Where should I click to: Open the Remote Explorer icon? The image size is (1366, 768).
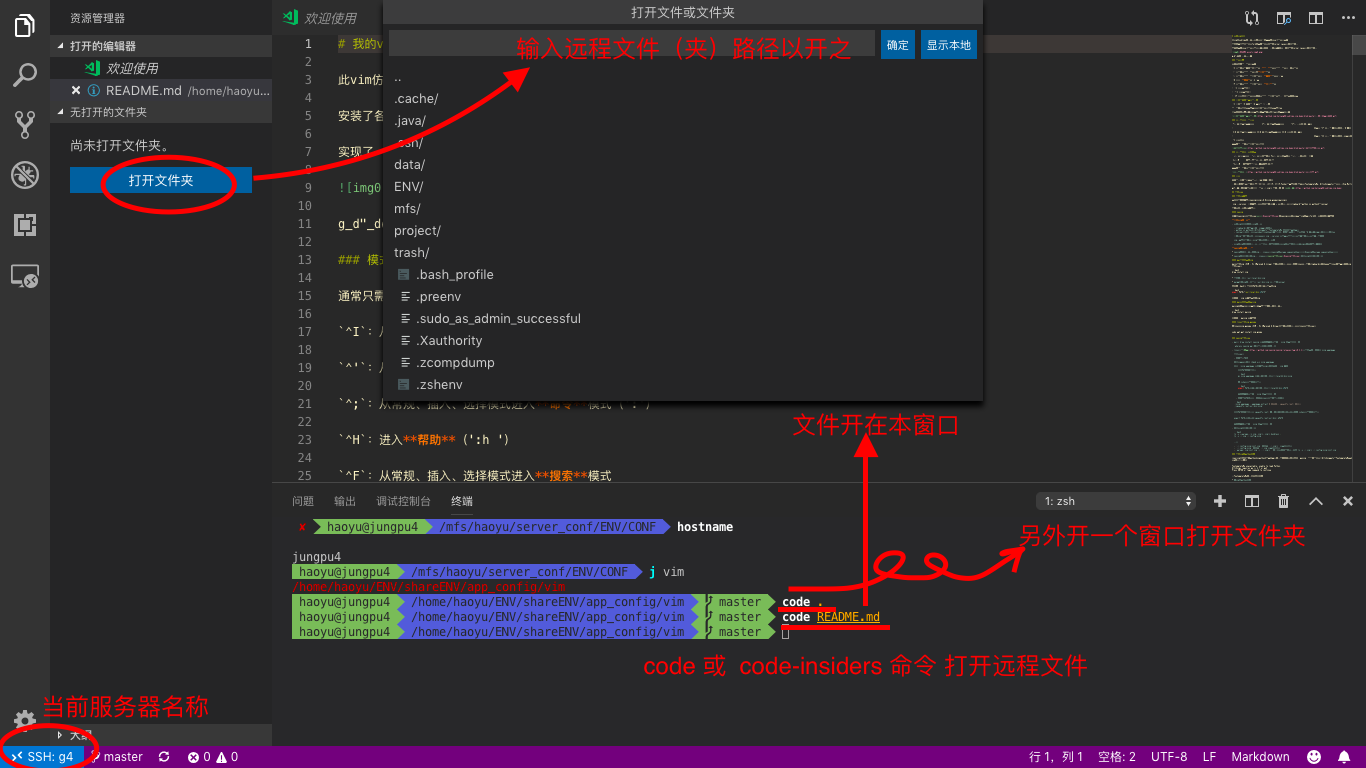[x=25, y=277]
